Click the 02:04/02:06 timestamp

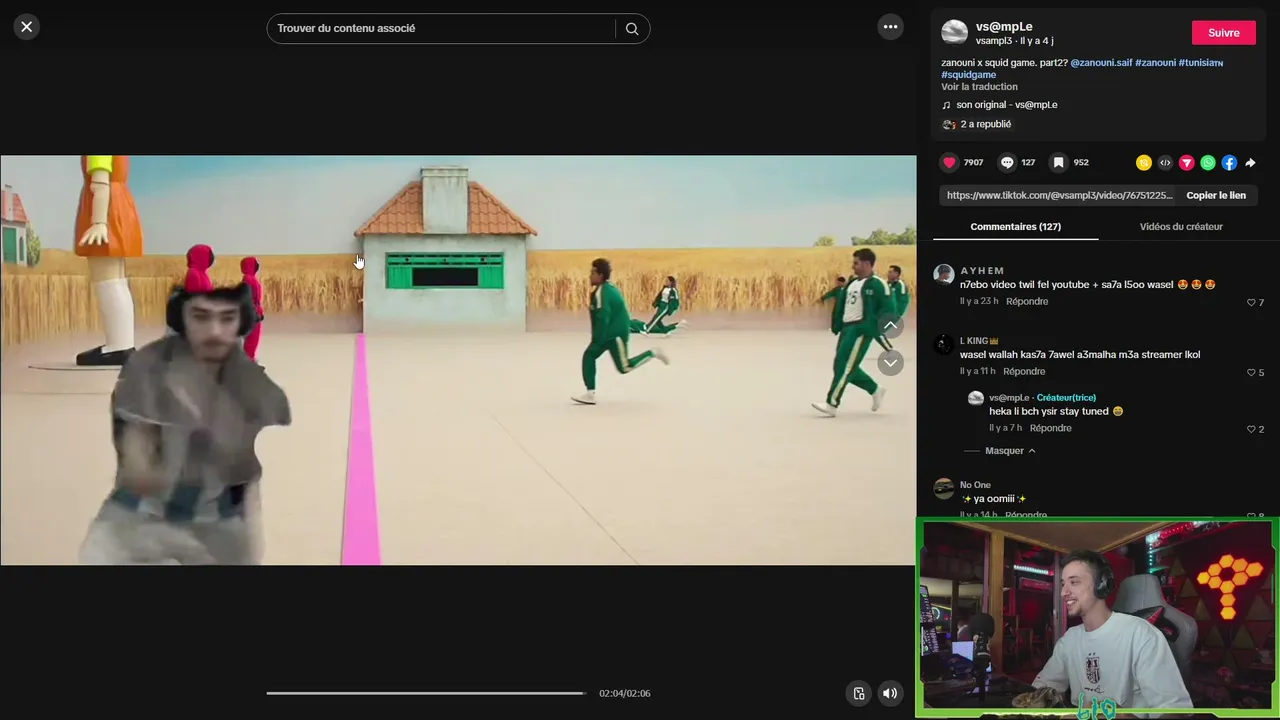[x=625, y=694]
